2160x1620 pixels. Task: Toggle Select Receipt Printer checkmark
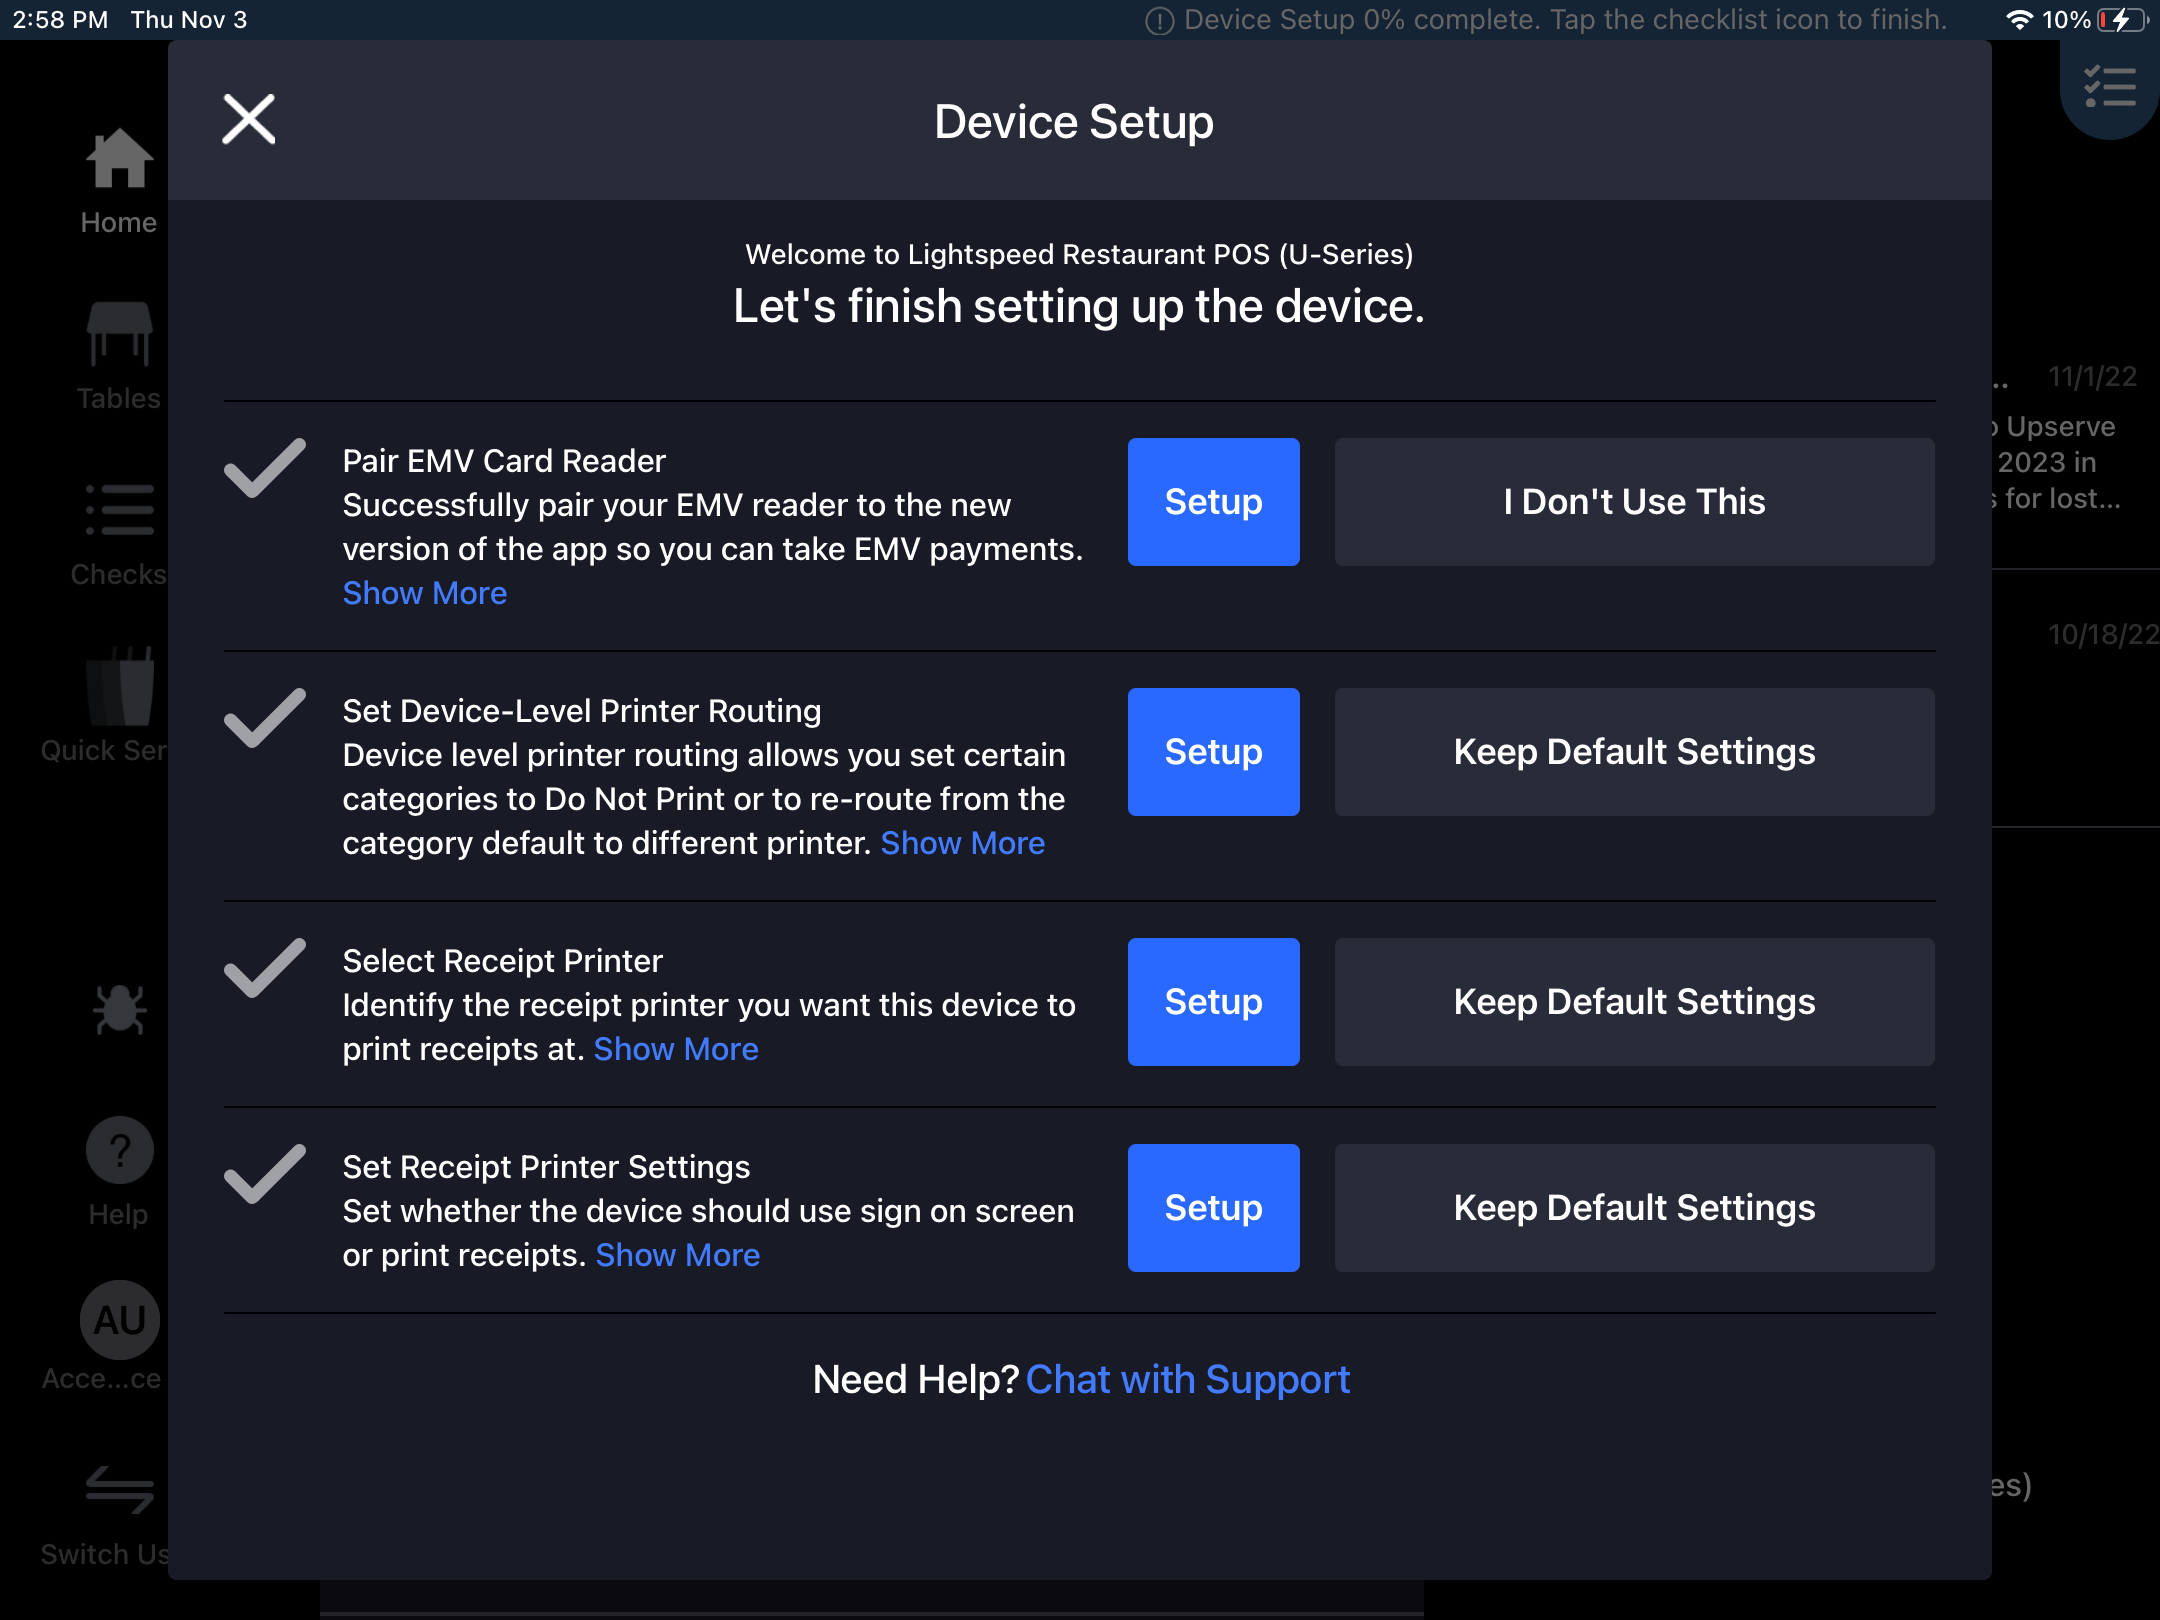tap(264, 968)
